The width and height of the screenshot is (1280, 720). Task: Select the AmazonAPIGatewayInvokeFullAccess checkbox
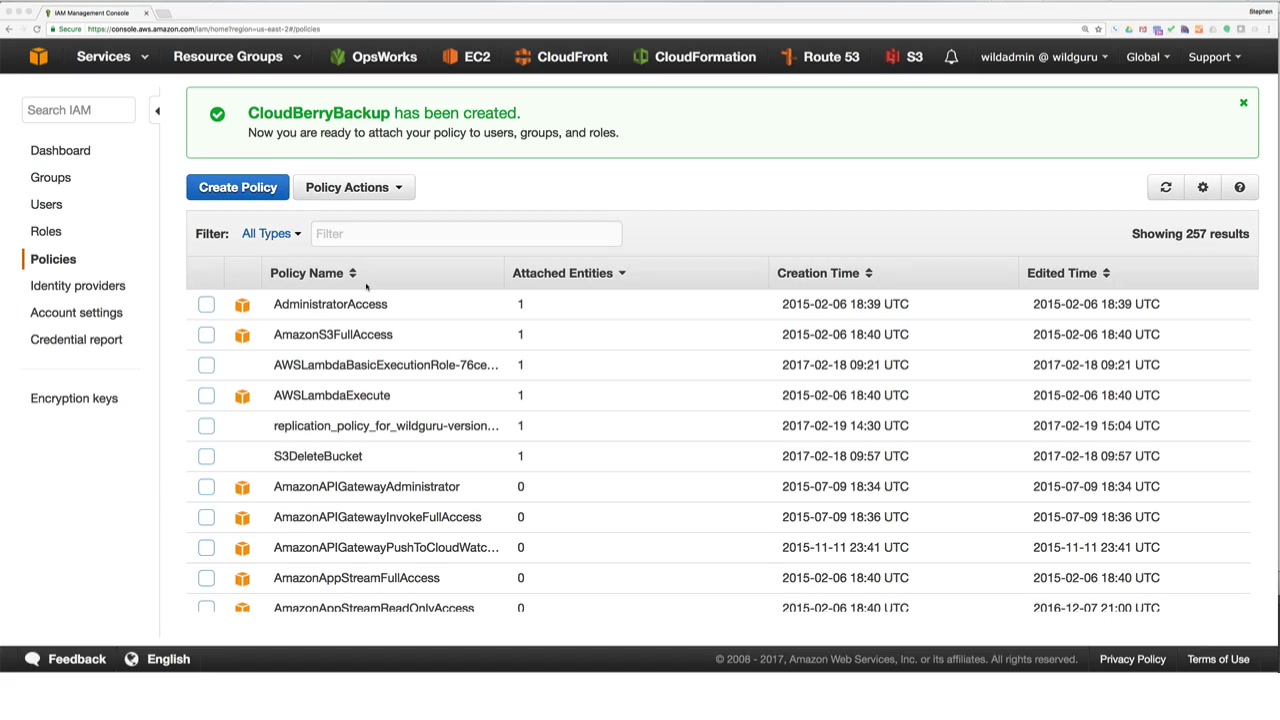(206, 517)
